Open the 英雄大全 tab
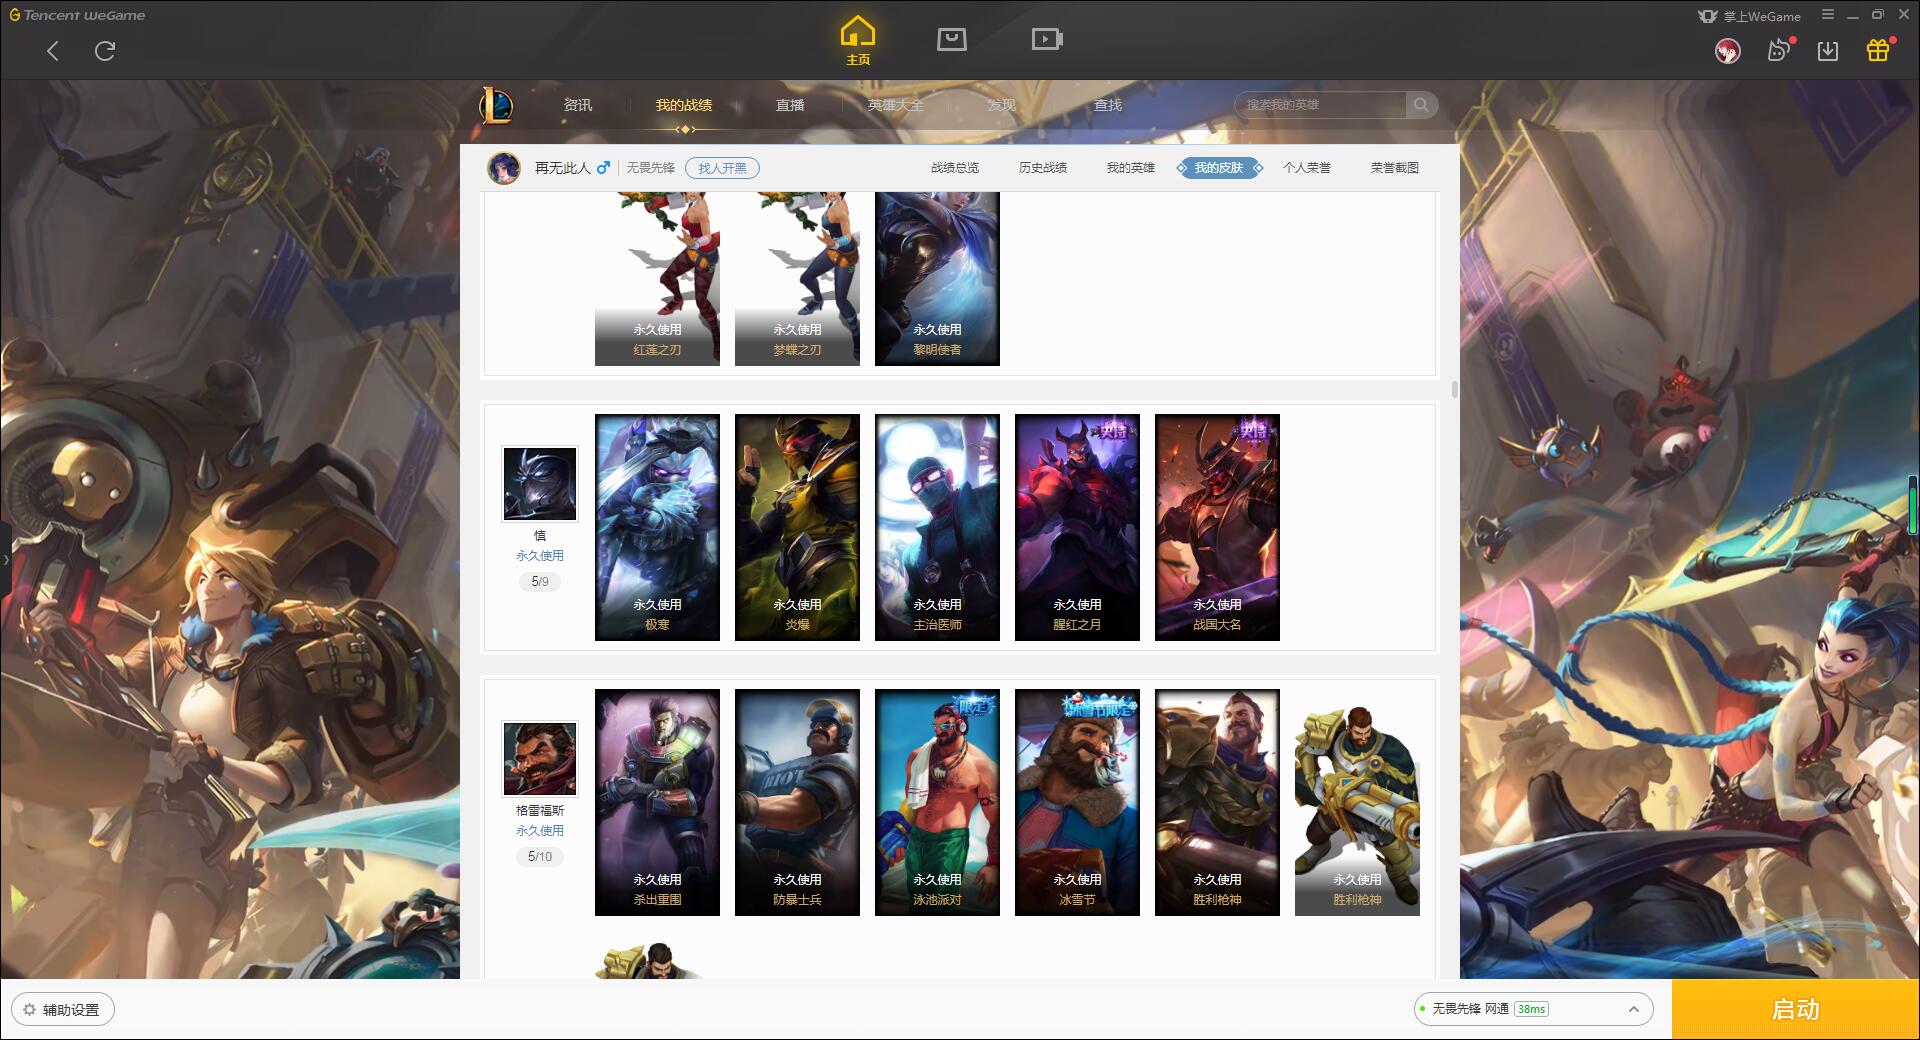The width and height of the screenshot is (1920, 1040). 896,105
